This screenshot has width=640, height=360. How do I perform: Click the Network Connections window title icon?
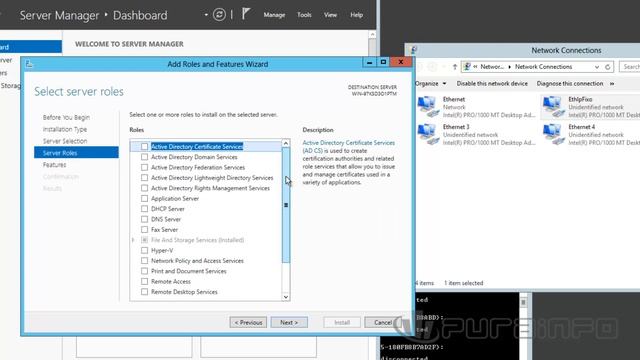pyautogui.click(x=413, y=50)
